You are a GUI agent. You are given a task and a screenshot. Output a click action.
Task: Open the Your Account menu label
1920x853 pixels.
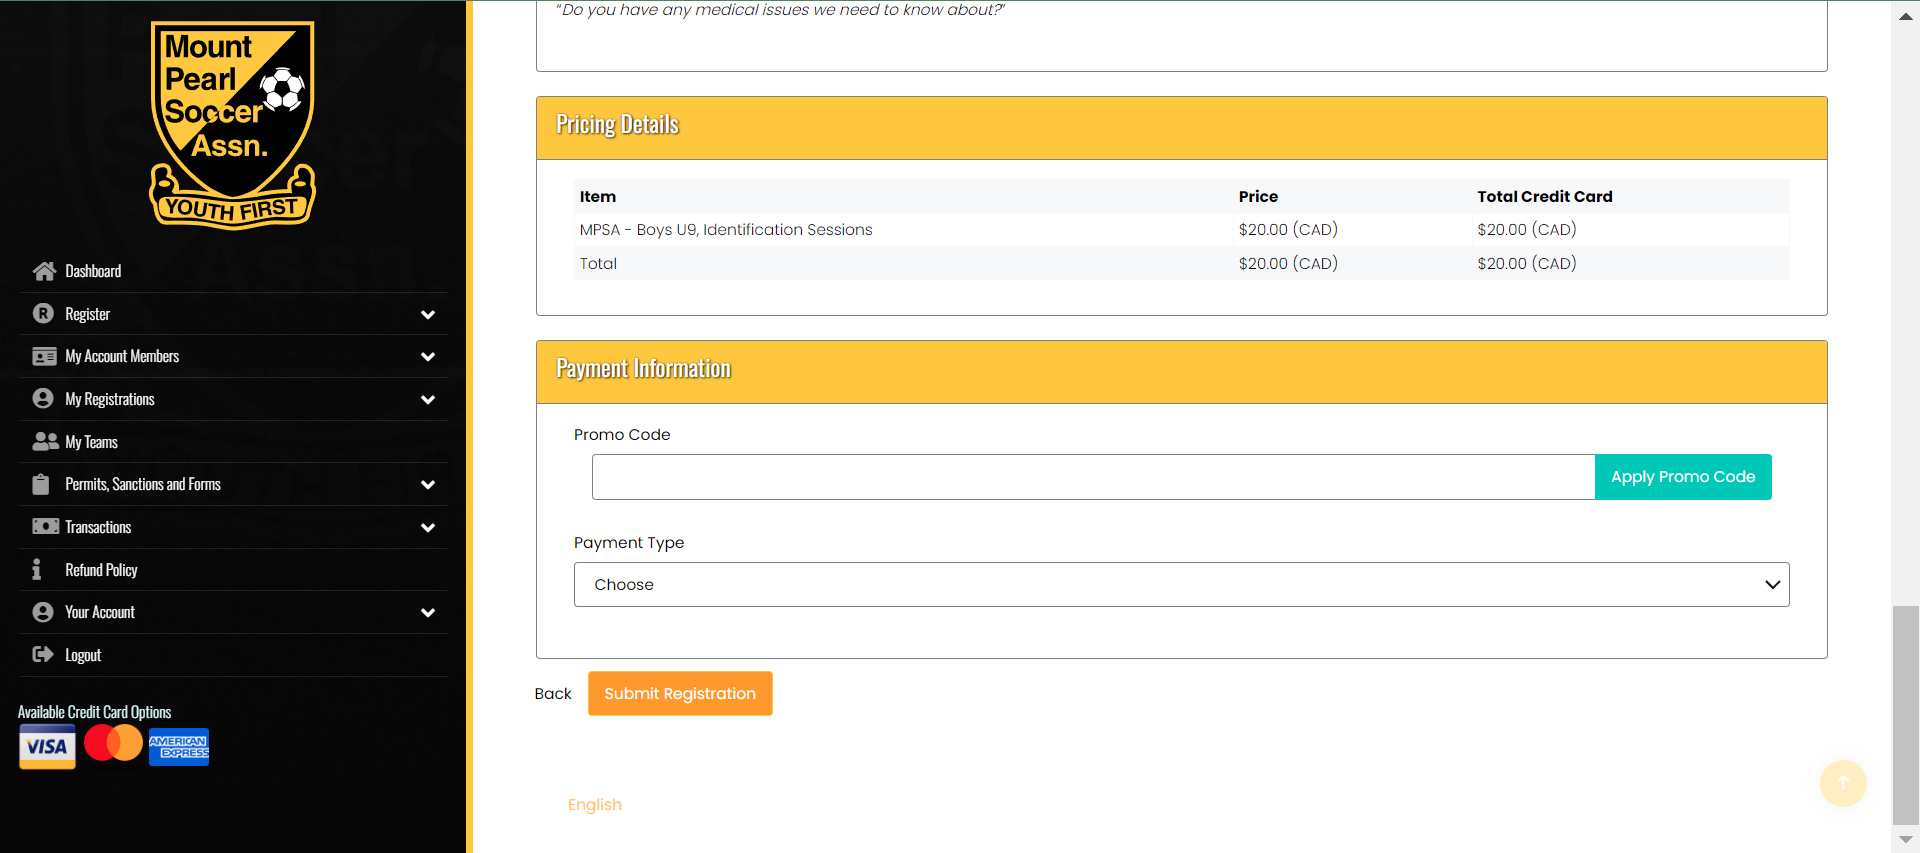coord(100,612)
